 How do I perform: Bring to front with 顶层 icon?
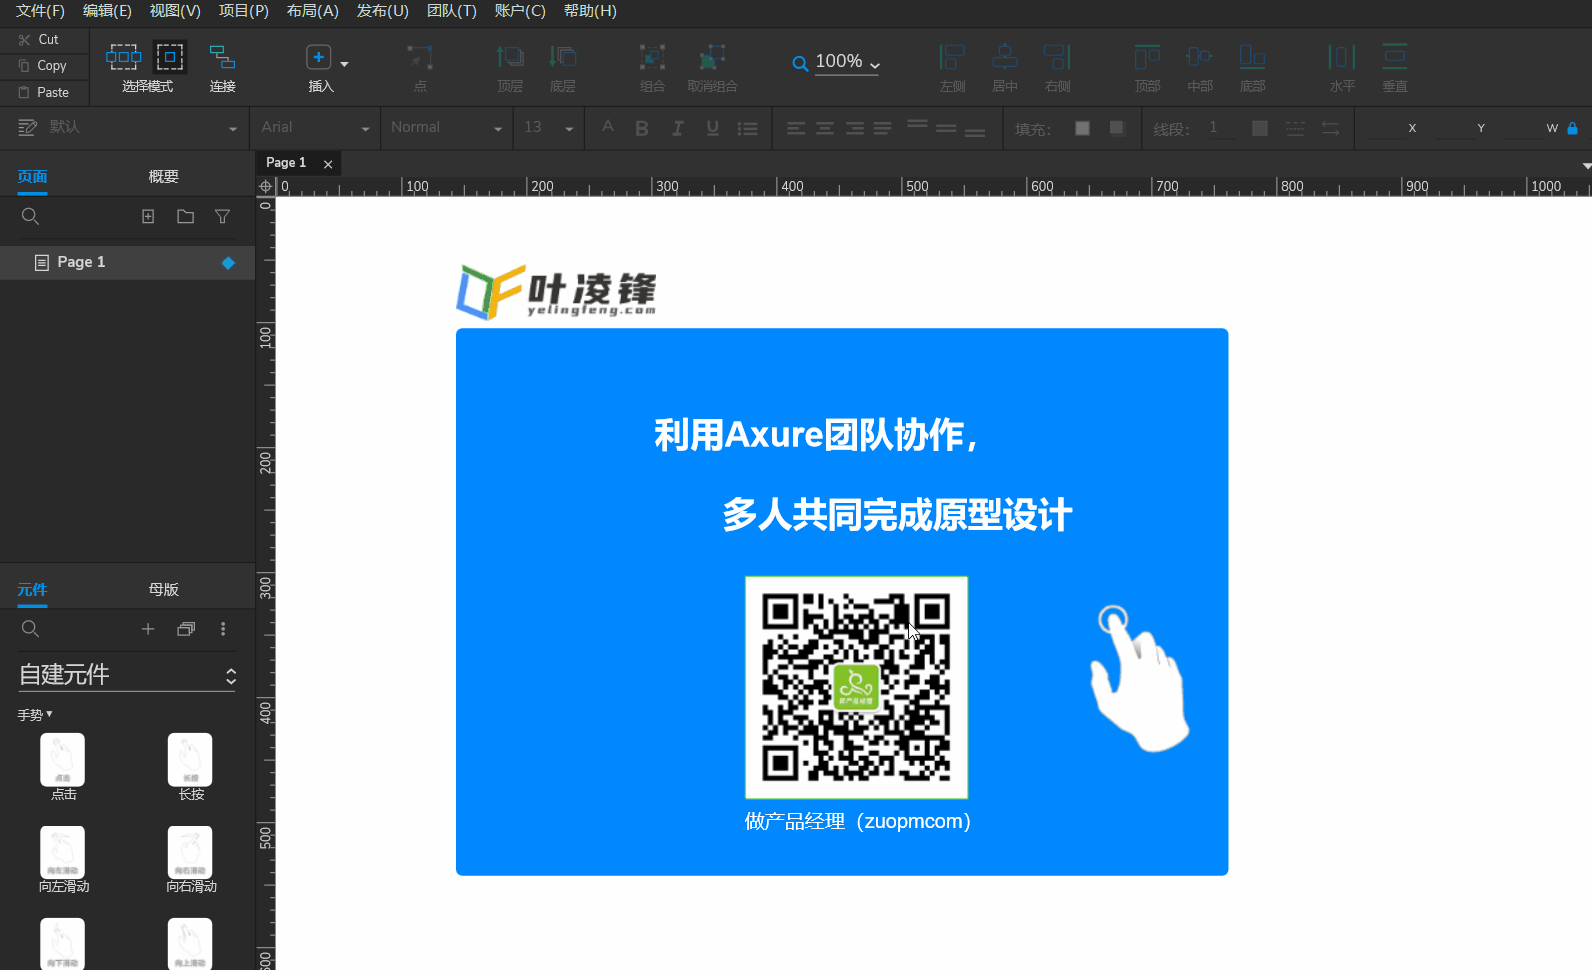(x=510, y=57)
